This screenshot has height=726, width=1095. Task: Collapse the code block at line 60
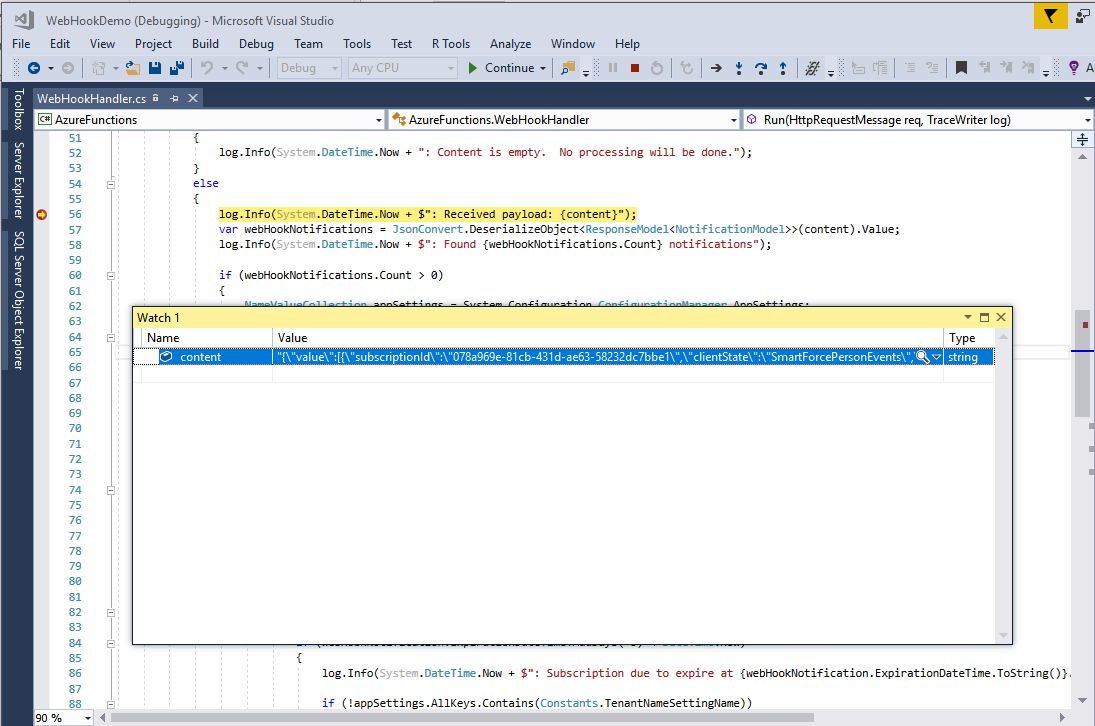point(110,276)
